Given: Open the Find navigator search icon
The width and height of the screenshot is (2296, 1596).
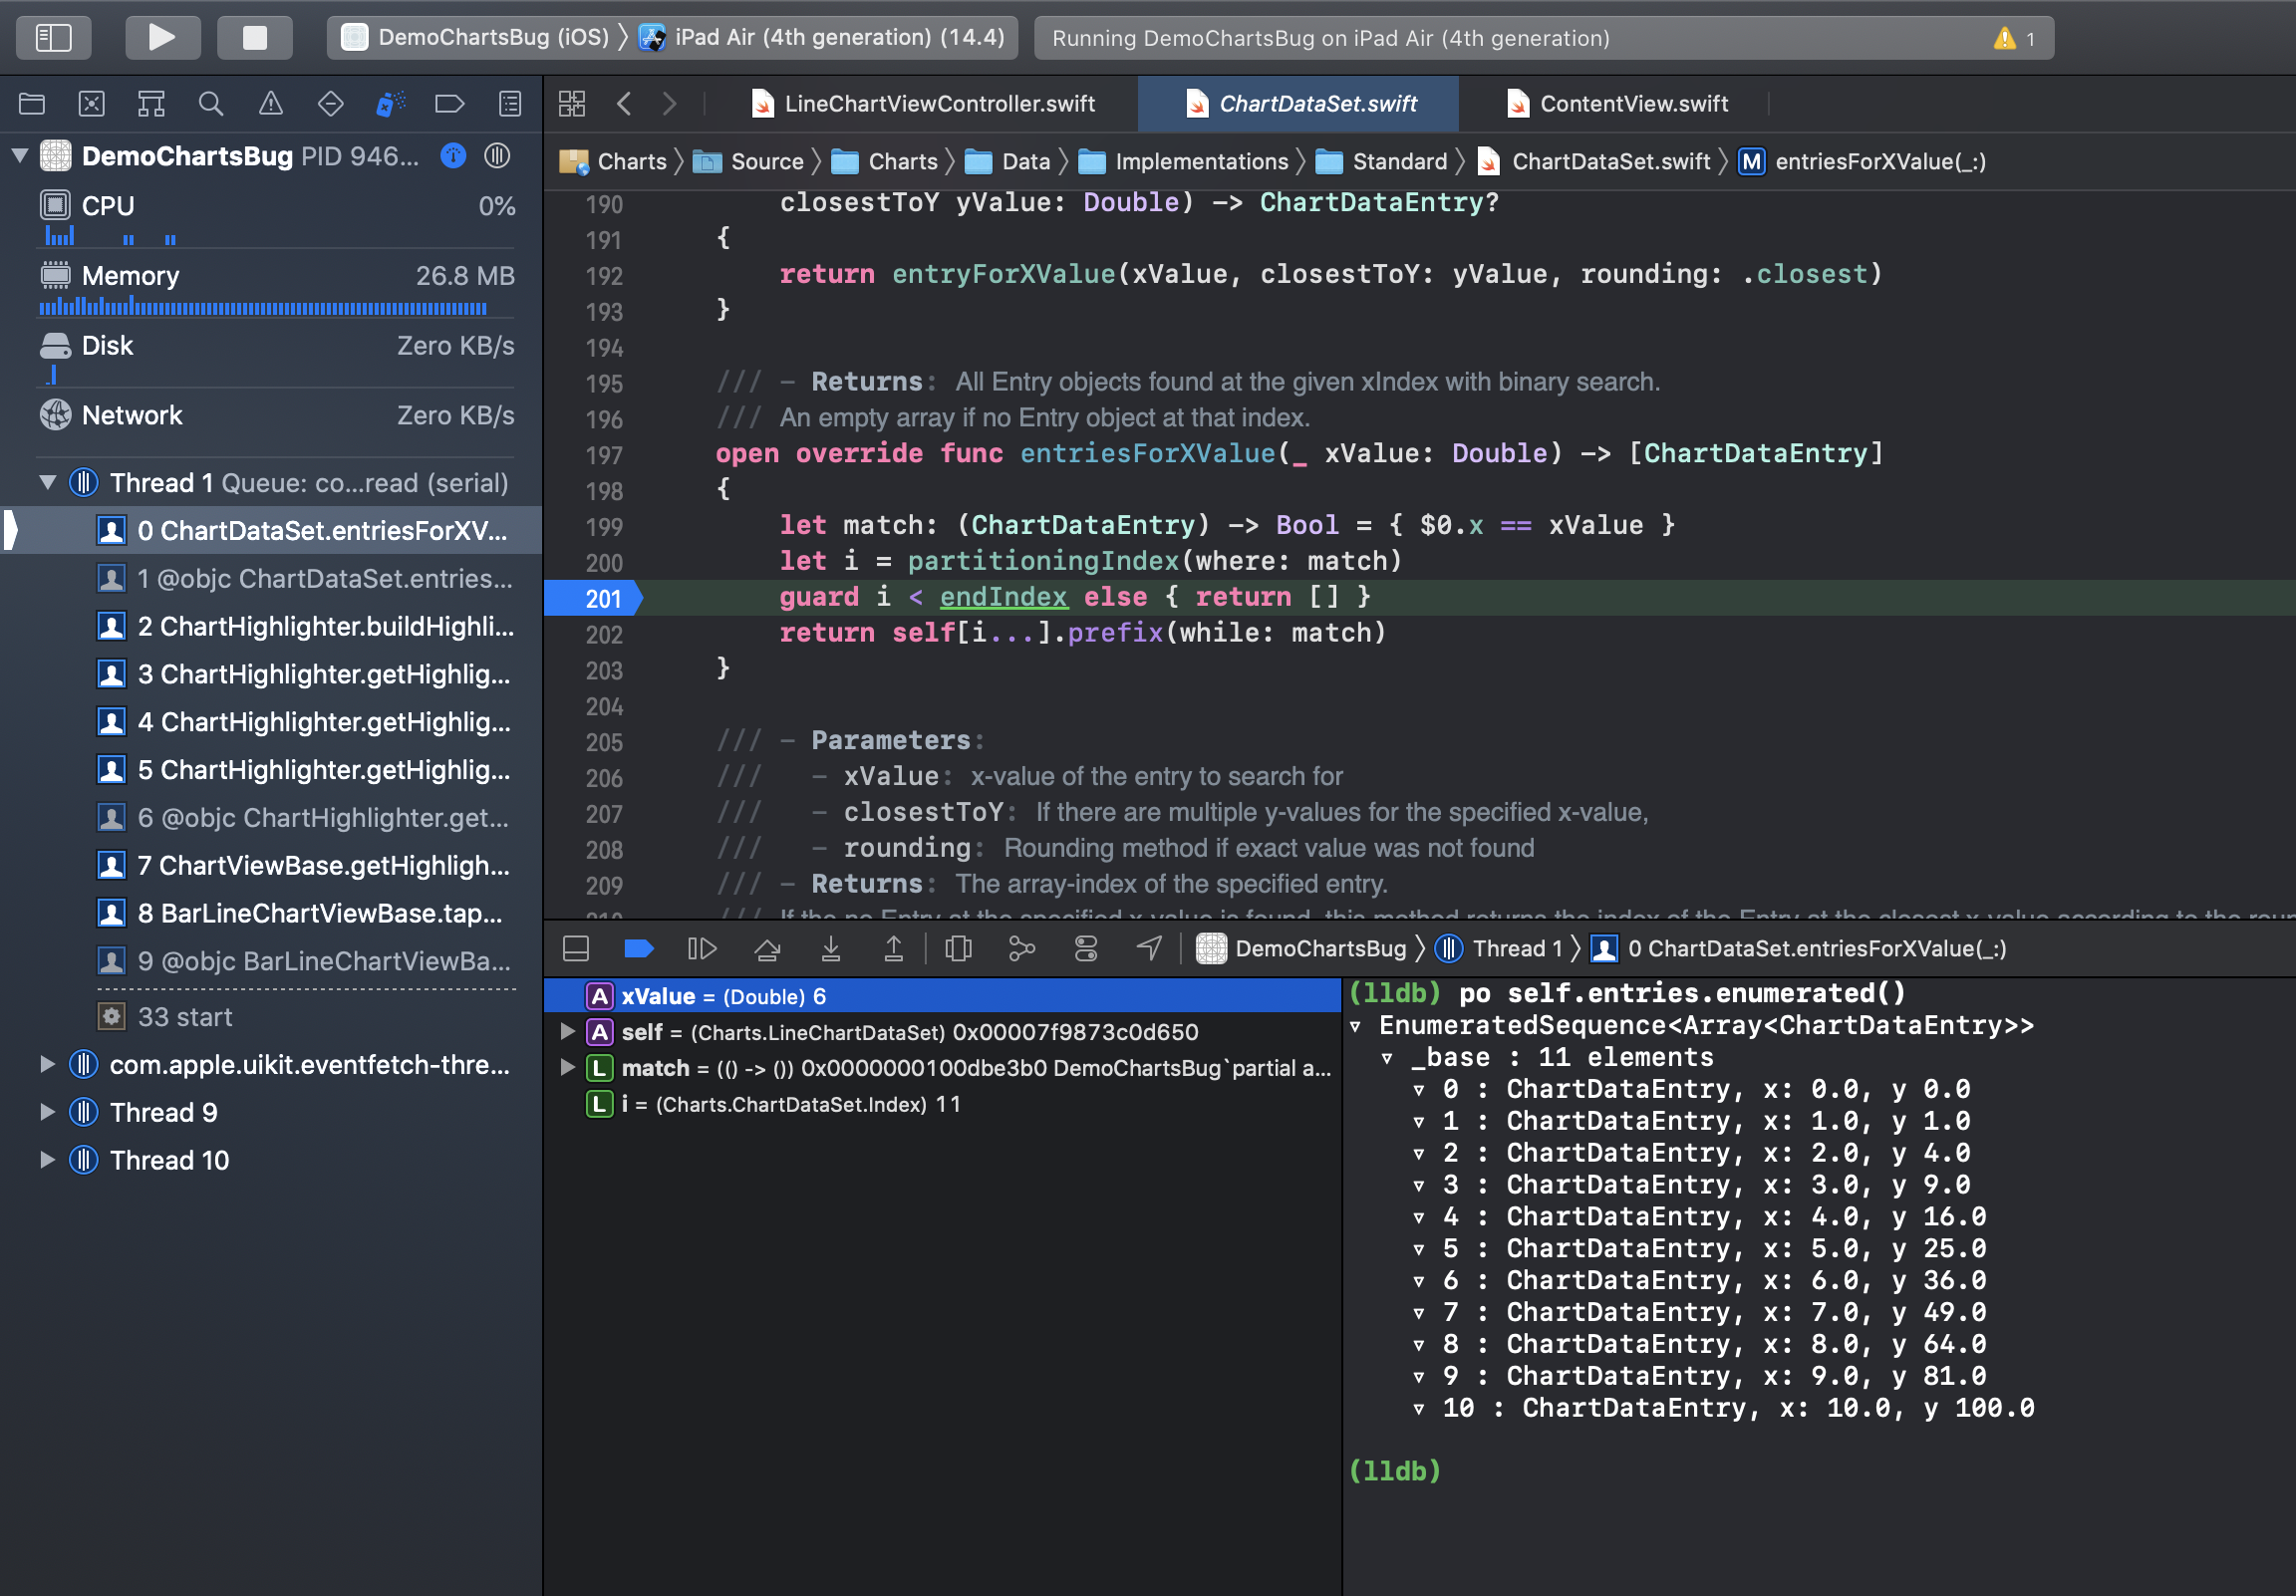Looking at the screenshot, I should pyautogui.click(x=210, y=103).
